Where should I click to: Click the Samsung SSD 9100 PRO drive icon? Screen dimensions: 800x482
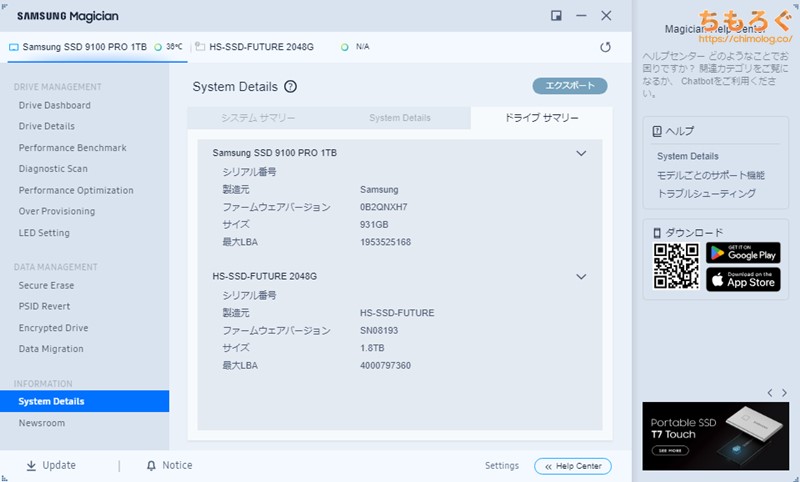click(x=14, y=47)
